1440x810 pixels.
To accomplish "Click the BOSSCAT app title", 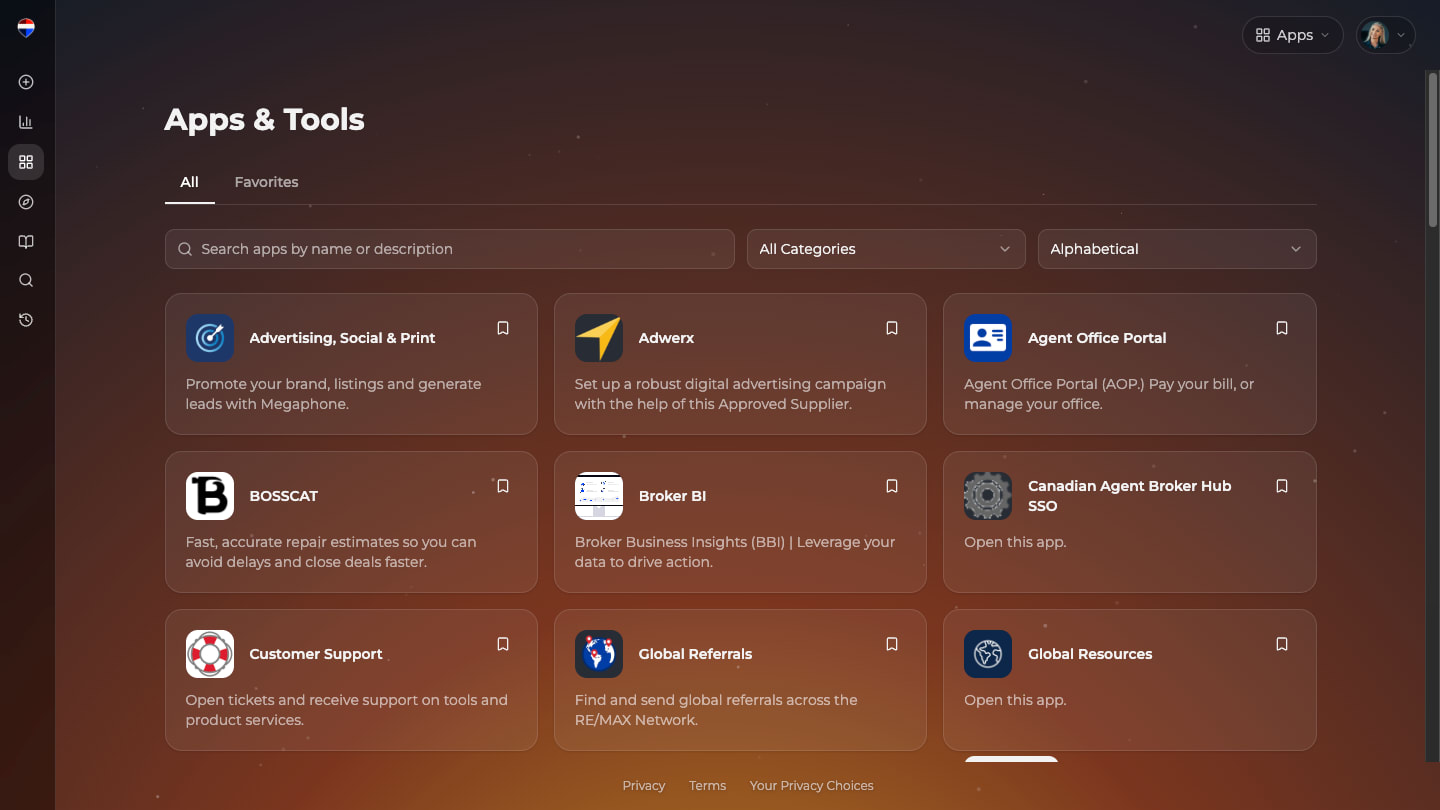I will tap(284, 496).
